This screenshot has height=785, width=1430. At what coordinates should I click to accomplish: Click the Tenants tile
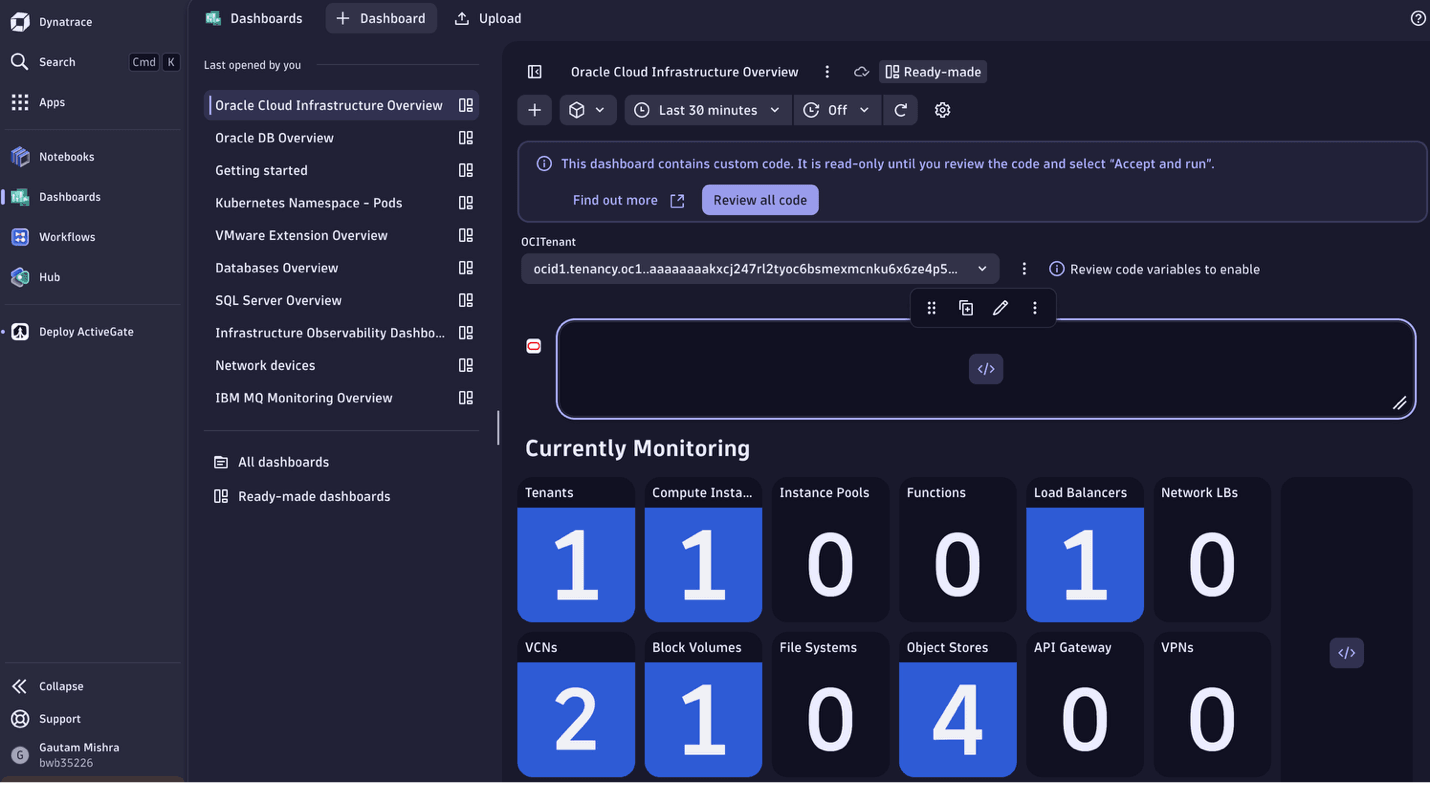click(576, 550)
